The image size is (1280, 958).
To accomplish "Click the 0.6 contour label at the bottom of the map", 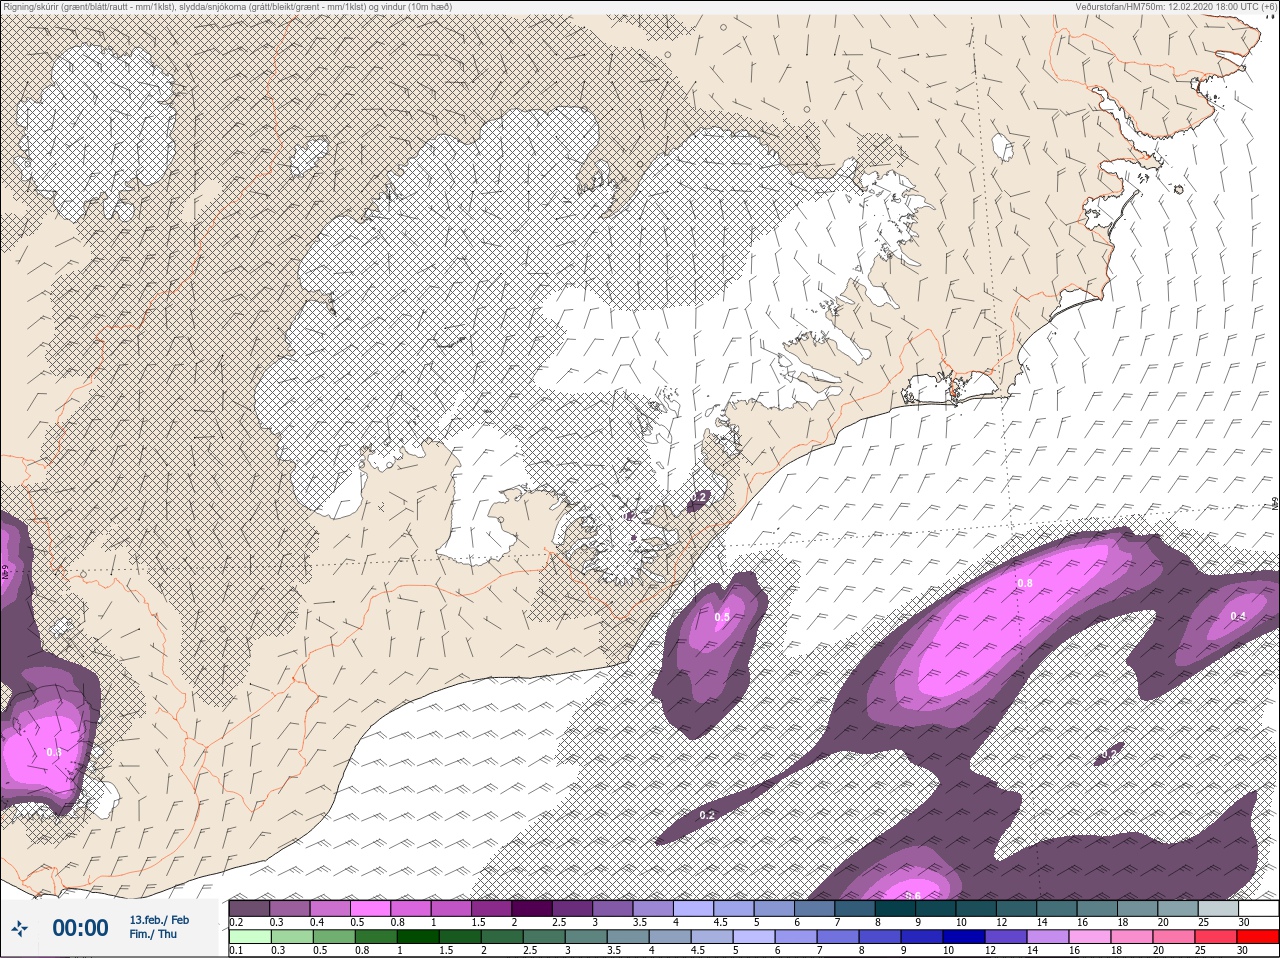I will [x=912, y=895].
